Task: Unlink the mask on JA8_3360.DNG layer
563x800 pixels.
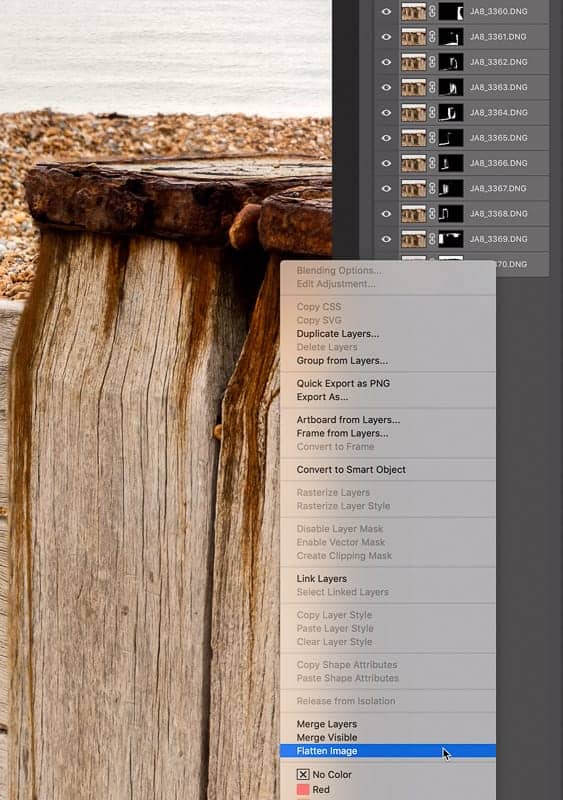Action: tap(432, 11)
